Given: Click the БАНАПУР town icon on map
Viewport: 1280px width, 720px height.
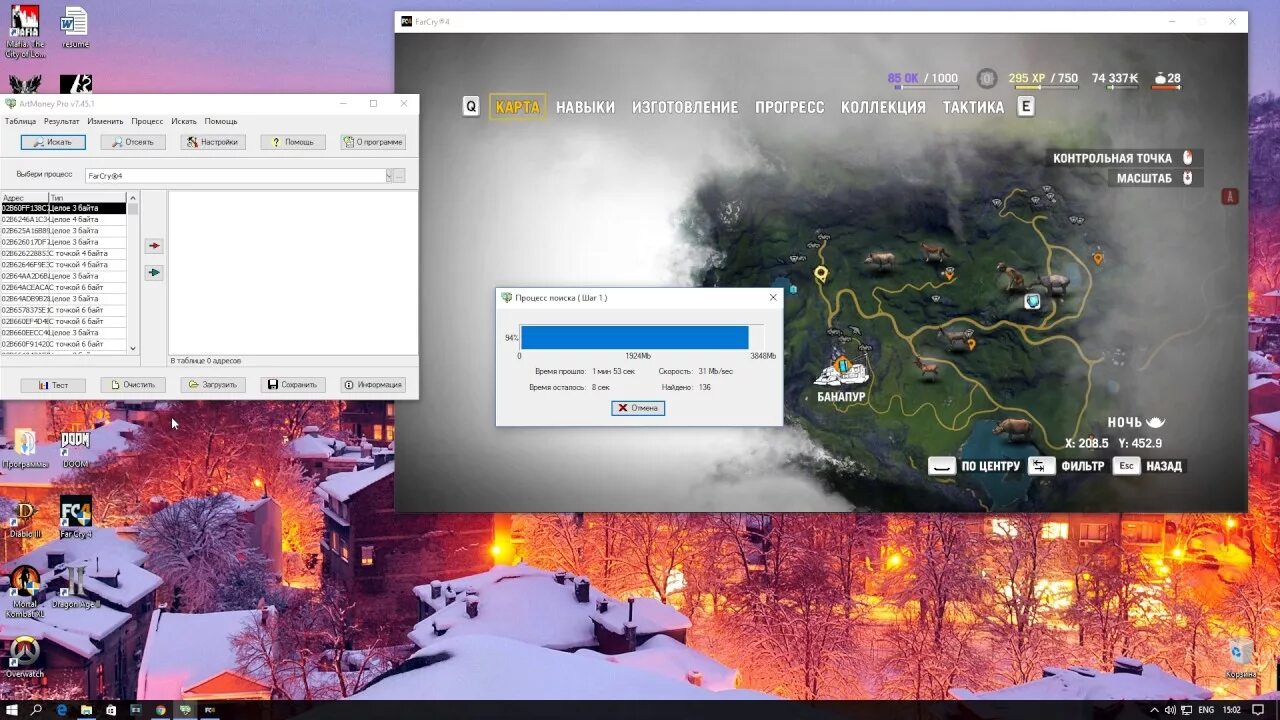Looking at the screenshot, I should pos(840,371).
